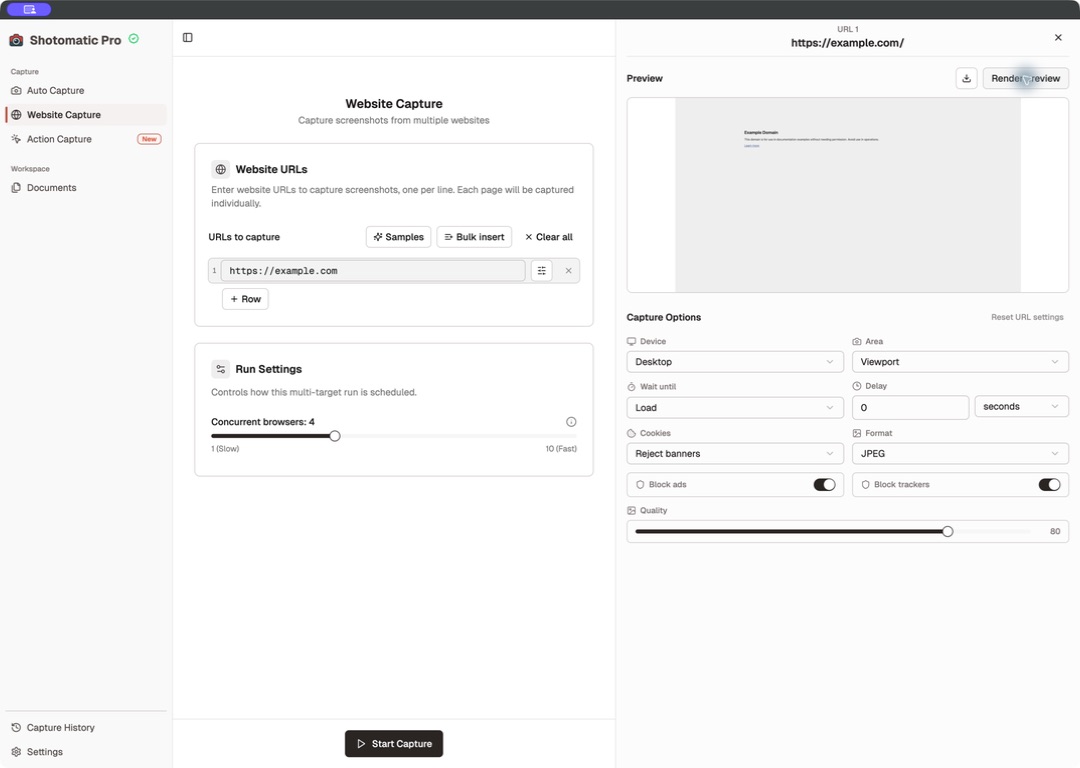Image resolution: width=1080 pixels, height=768 pixels.
Task: Open the Cookies dropdown showing Reject banners
Action: (x=735, y=453)
